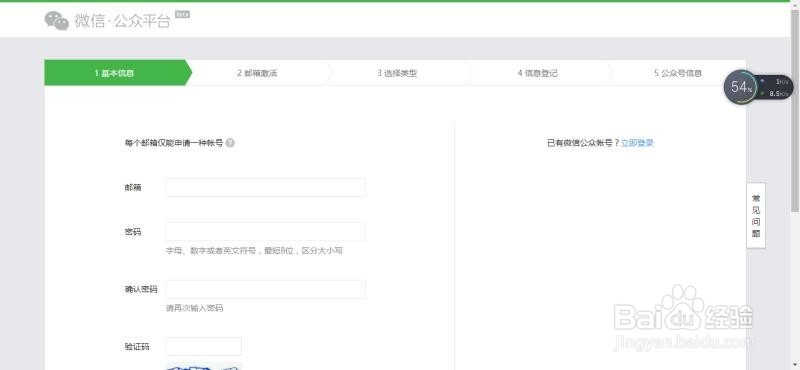800x370 pixels.
Task: Open the 常见问题 side panel
Action: click(x=756, y=216)
